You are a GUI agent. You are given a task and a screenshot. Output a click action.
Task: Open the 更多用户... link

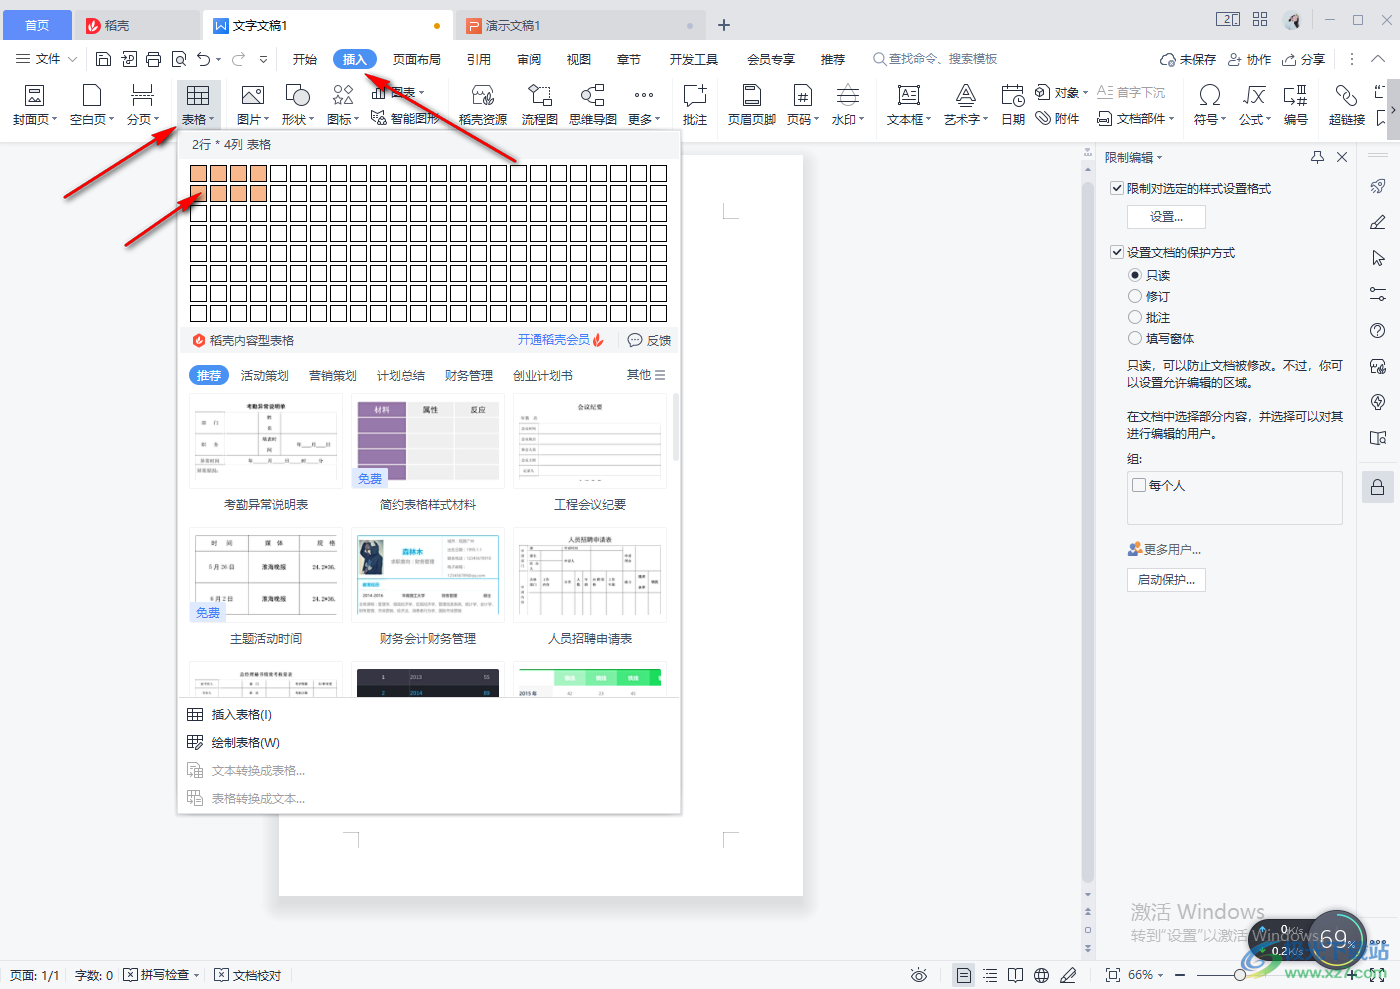[1165, 549]
